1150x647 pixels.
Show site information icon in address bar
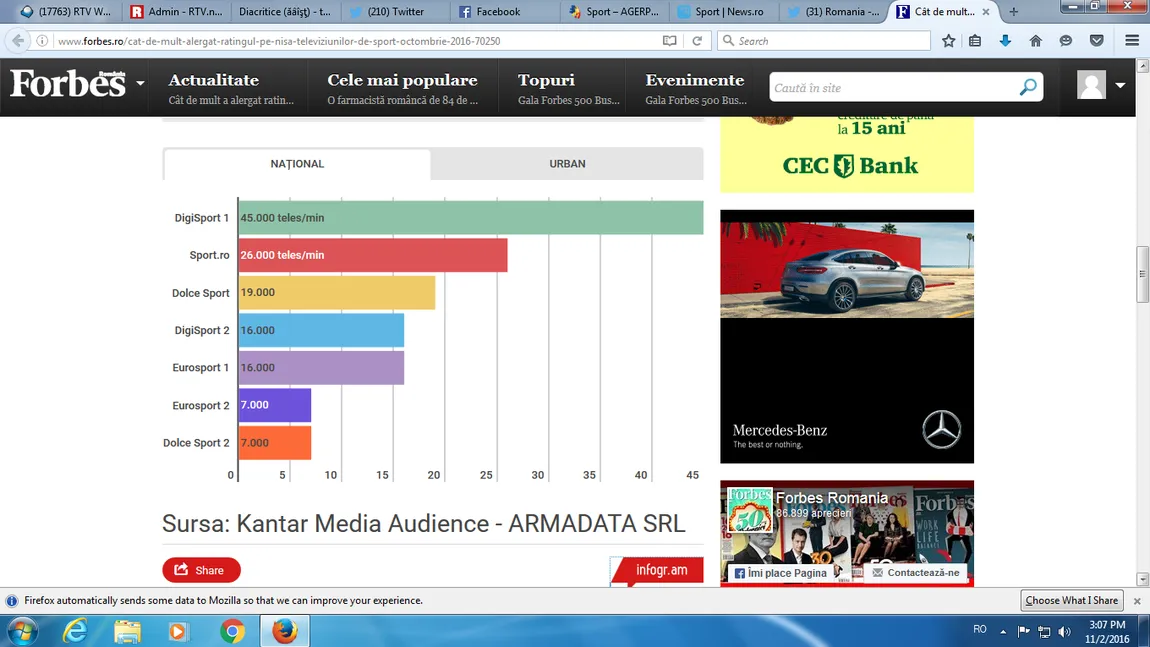[42, 41]
